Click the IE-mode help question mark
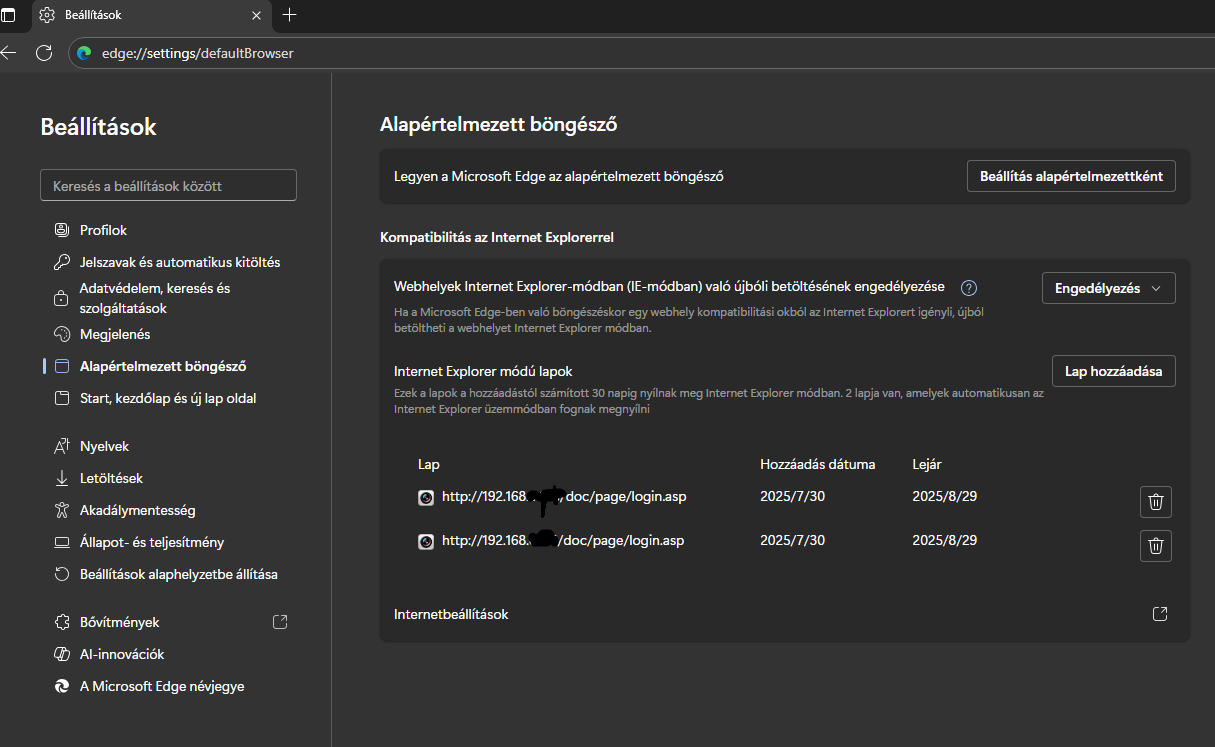 (968, 288)
